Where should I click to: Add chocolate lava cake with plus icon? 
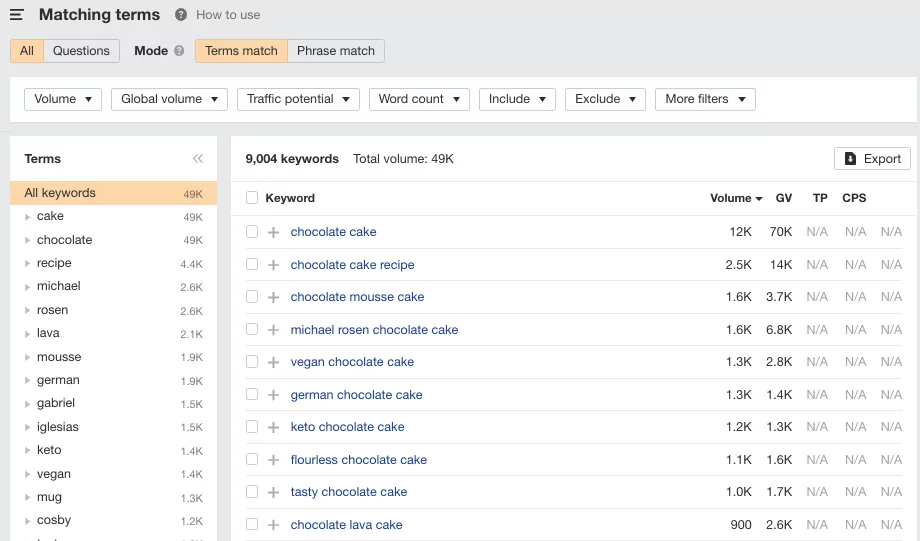pos(273,525)
